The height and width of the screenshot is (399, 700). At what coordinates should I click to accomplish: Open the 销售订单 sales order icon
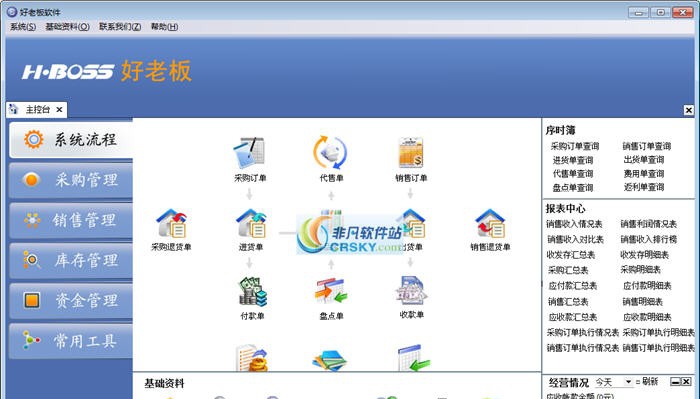[411, 153]
